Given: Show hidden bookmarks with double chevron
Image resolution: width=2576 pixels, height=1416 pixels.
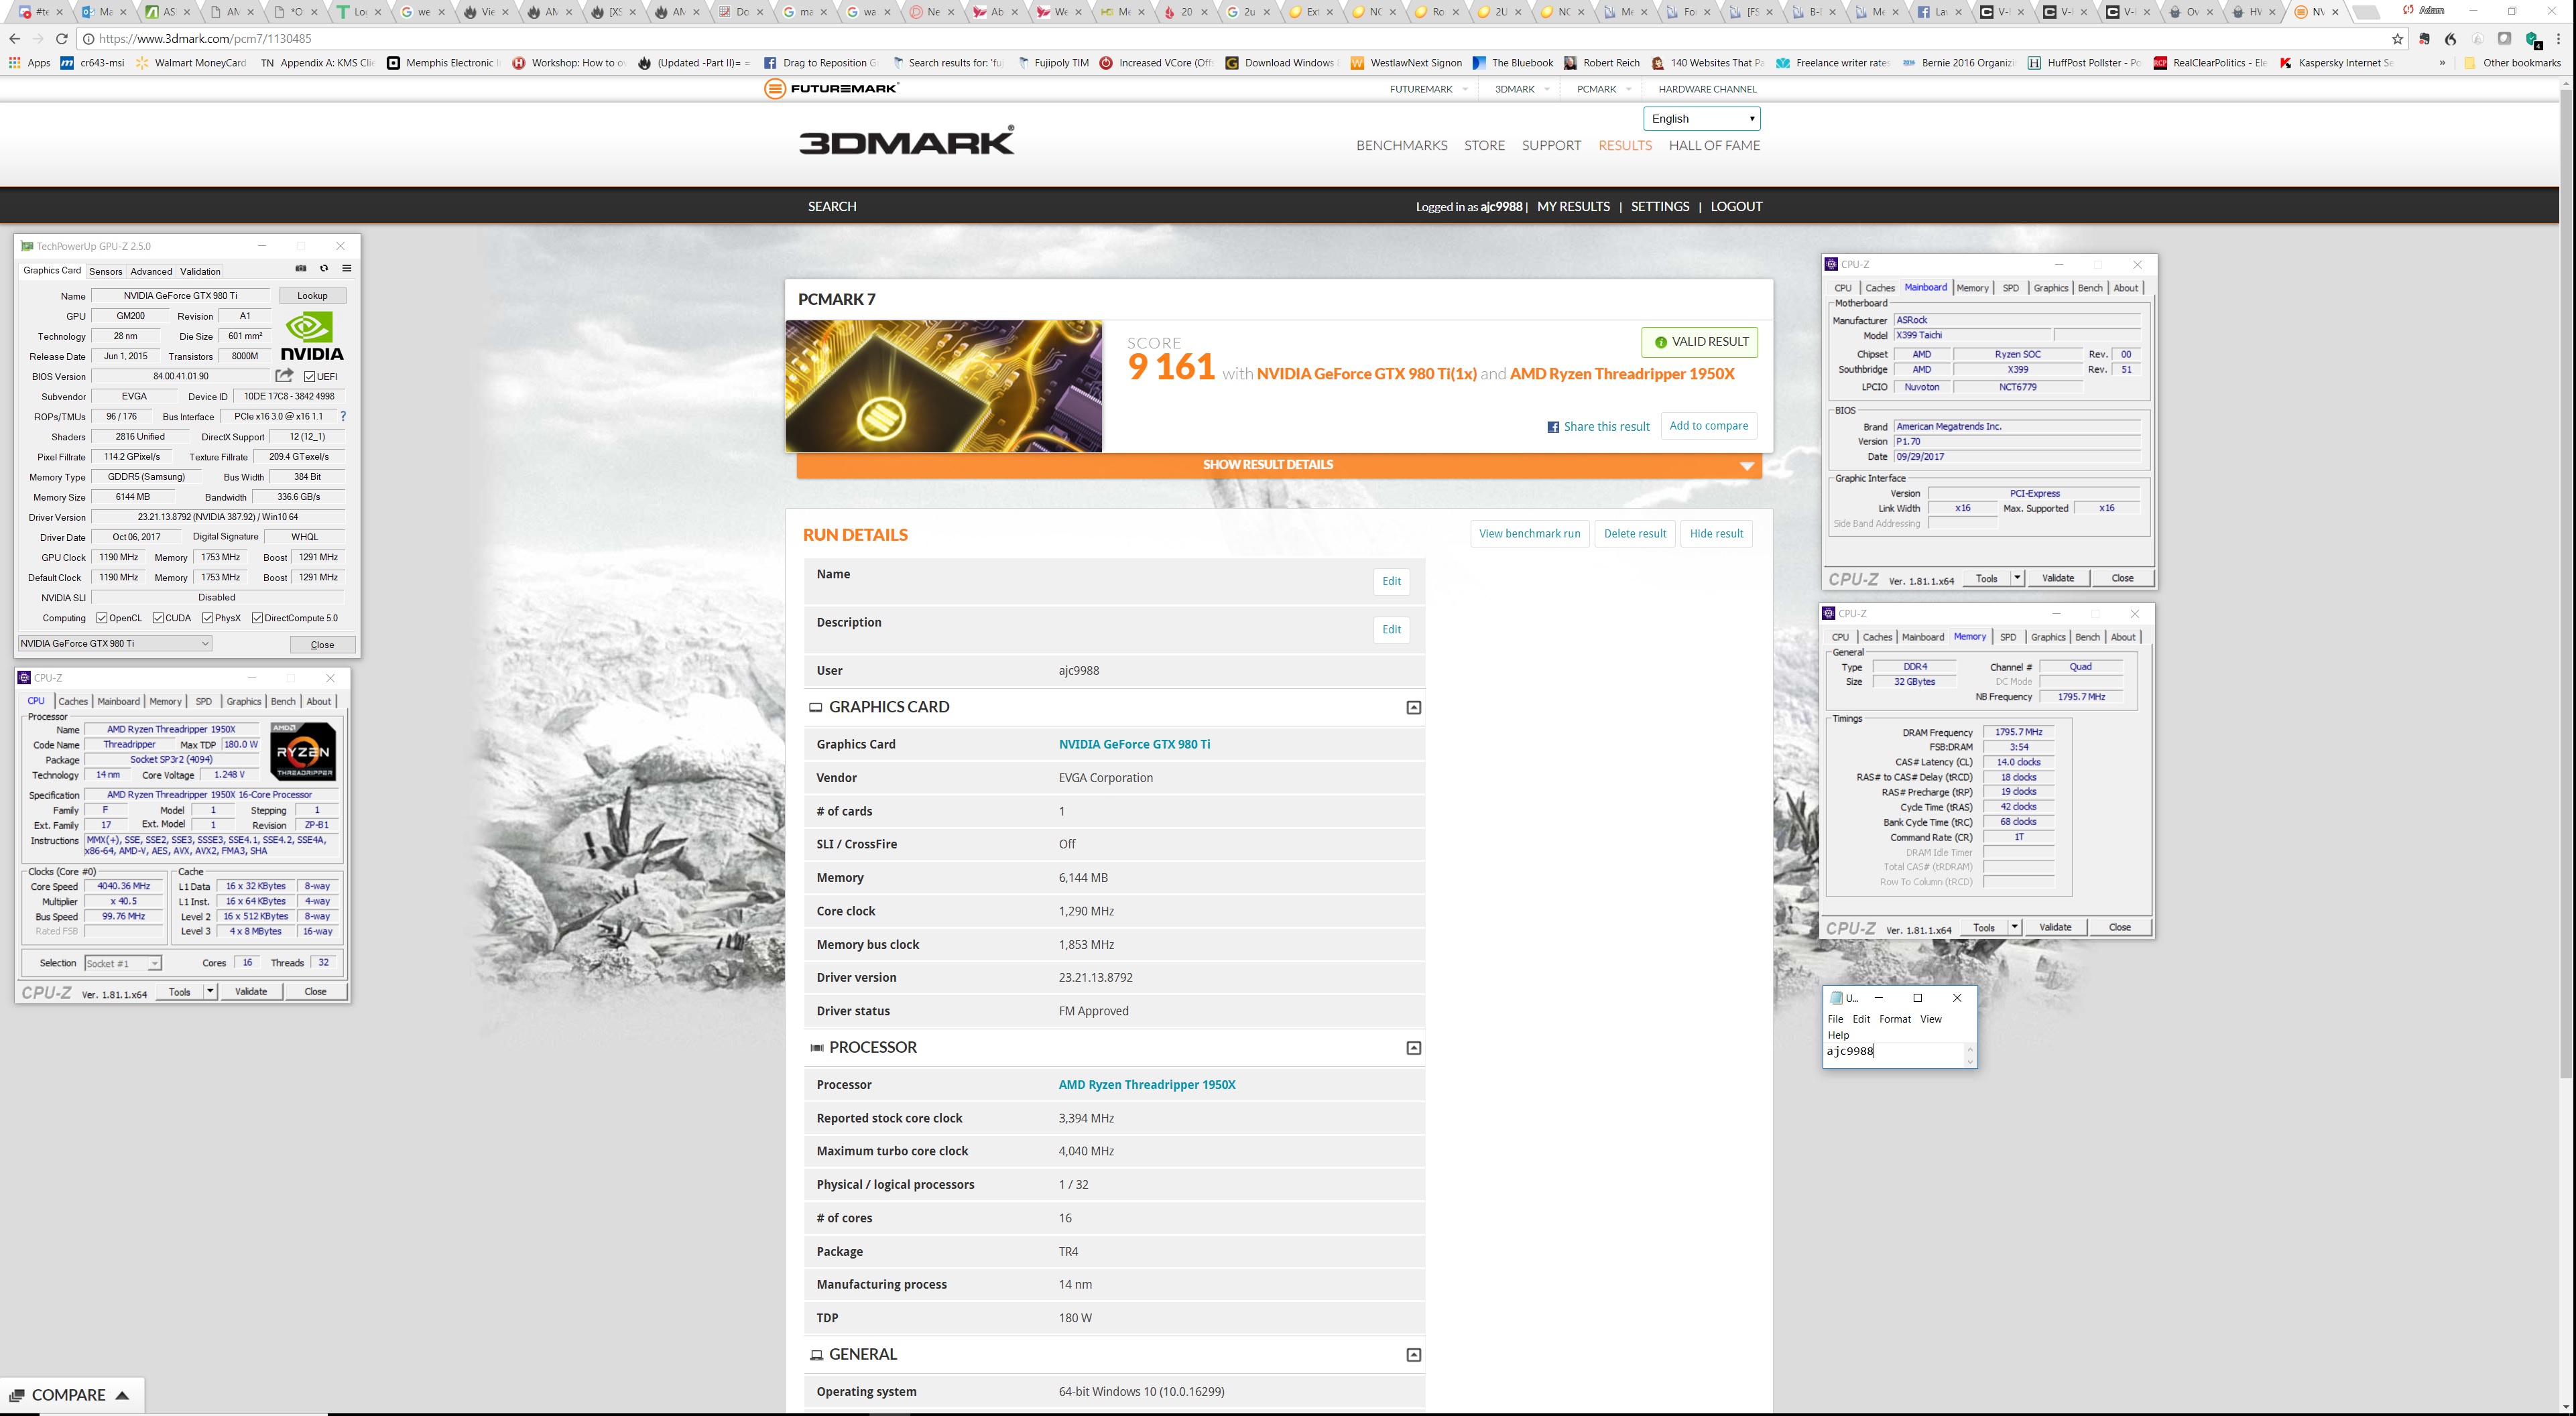Looking at the screenshot, I should coord(2442,63).
